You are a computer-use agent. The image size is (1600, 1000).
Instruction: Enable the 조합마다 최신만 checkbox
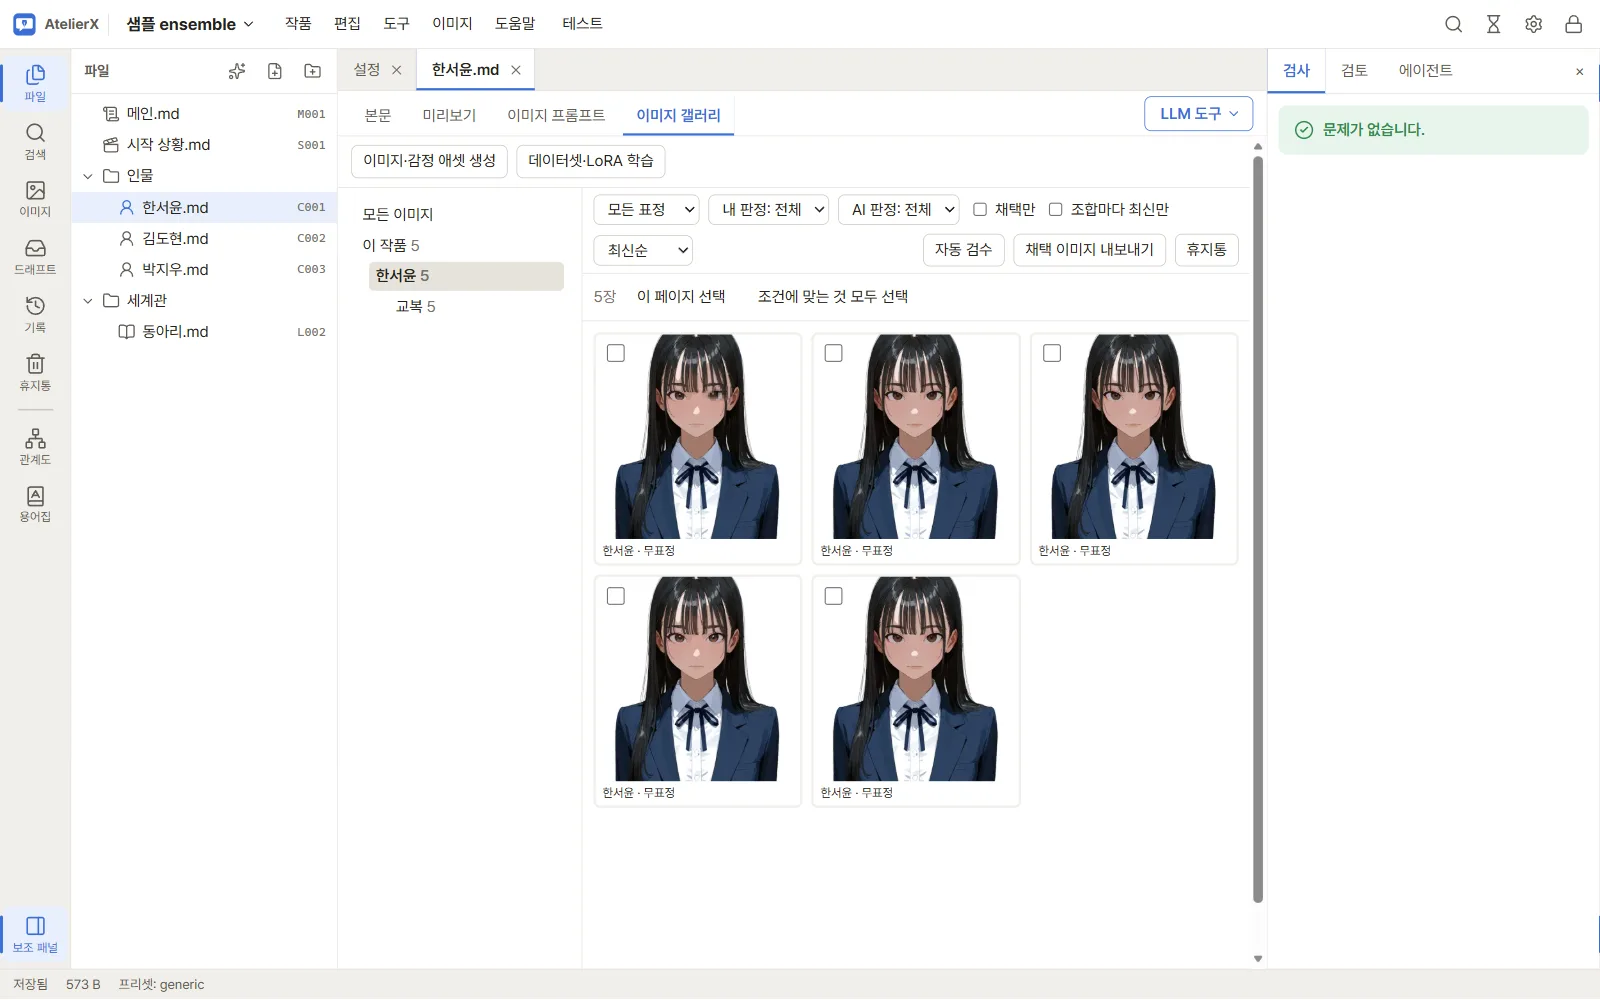click(x=1055, y=209)
